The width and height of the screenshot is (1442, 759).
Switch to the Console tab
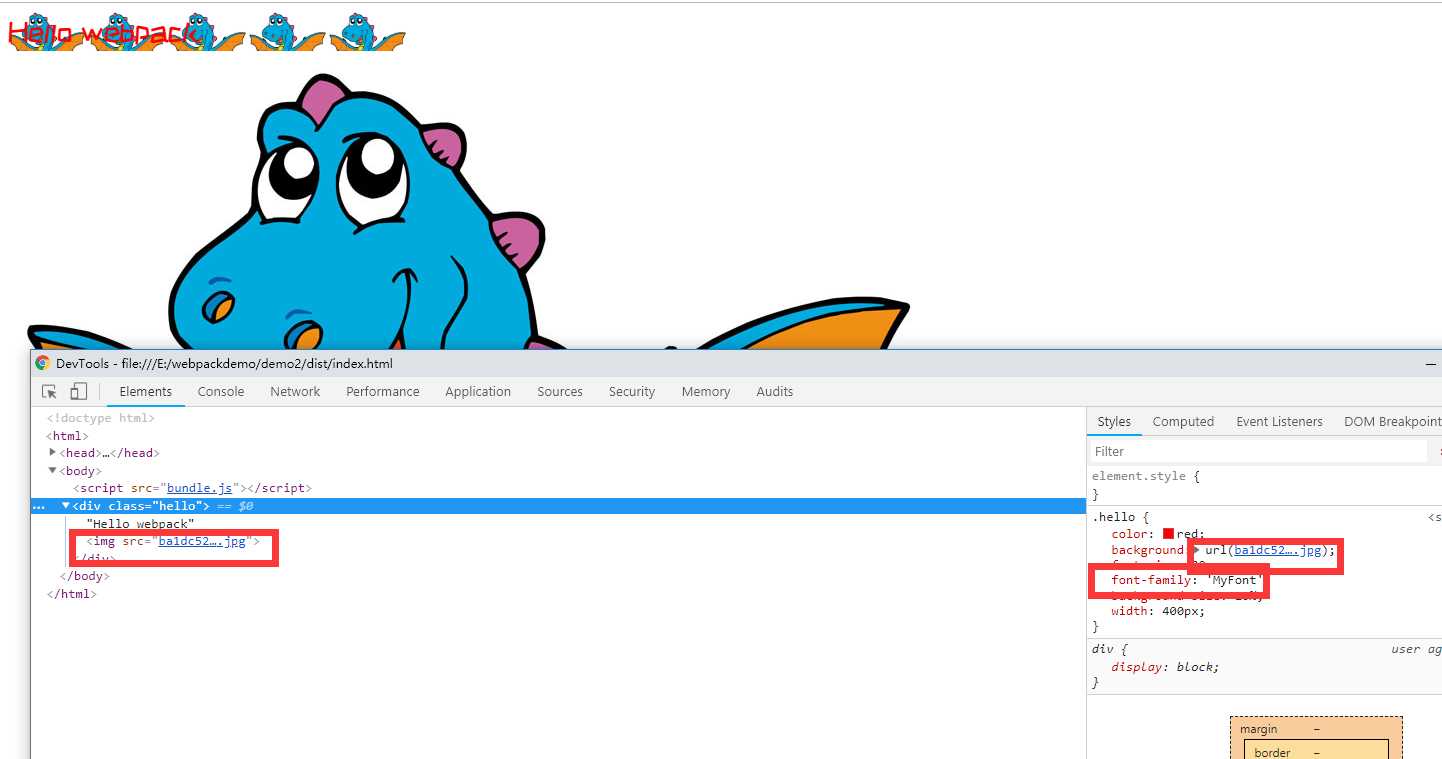(221, 391)
